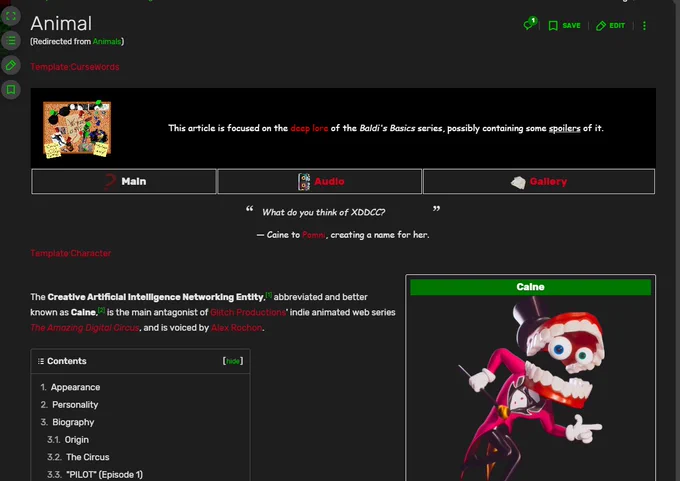Click the green Caine infobox header
Screen dimensions: 680x481
530,287
